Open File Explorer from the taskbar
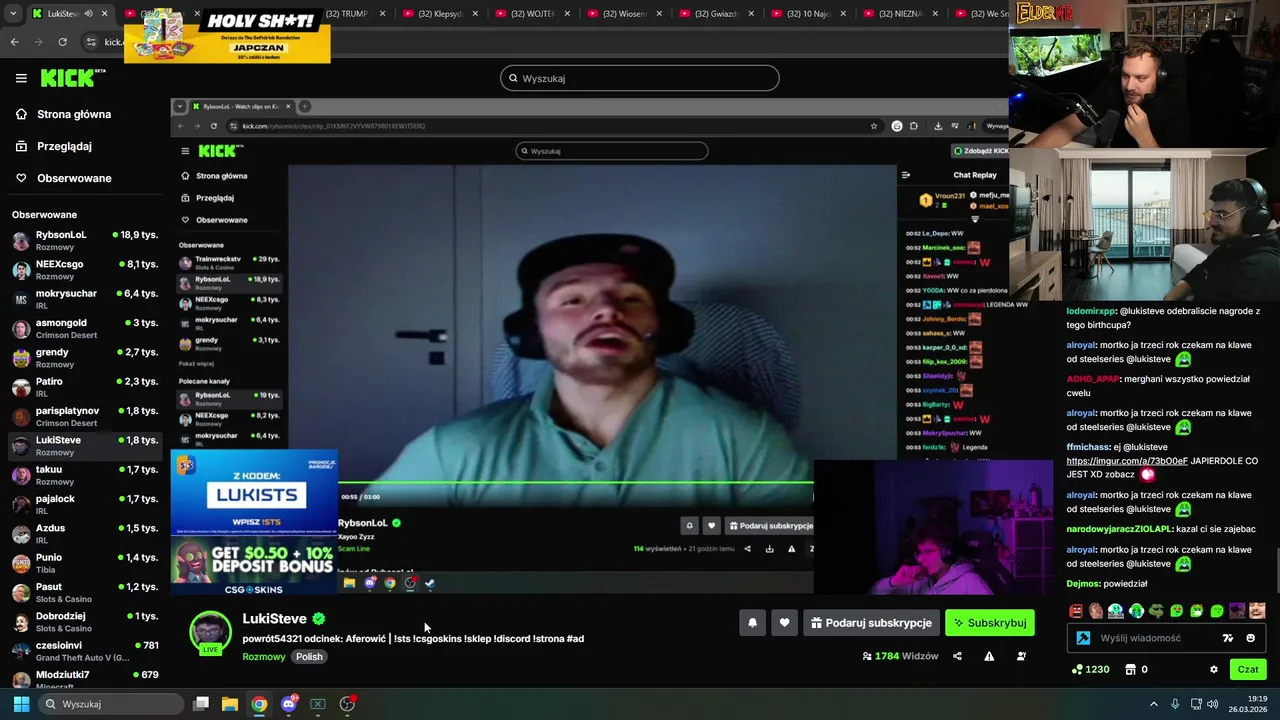Image resolution: width=1280 pixels, height=720 pixels. pyautogui.click(x=230, y=704)
